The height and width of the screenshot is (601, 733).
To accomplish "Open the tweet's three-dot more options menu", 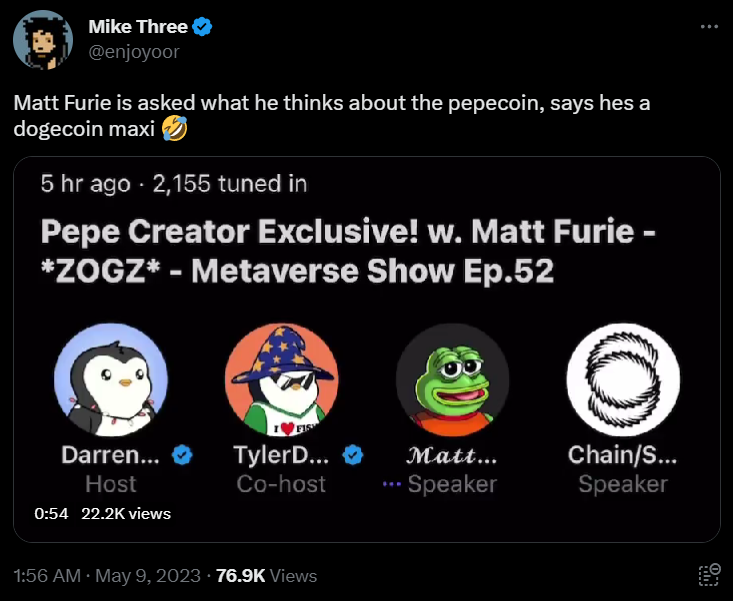I will point(709,26).
